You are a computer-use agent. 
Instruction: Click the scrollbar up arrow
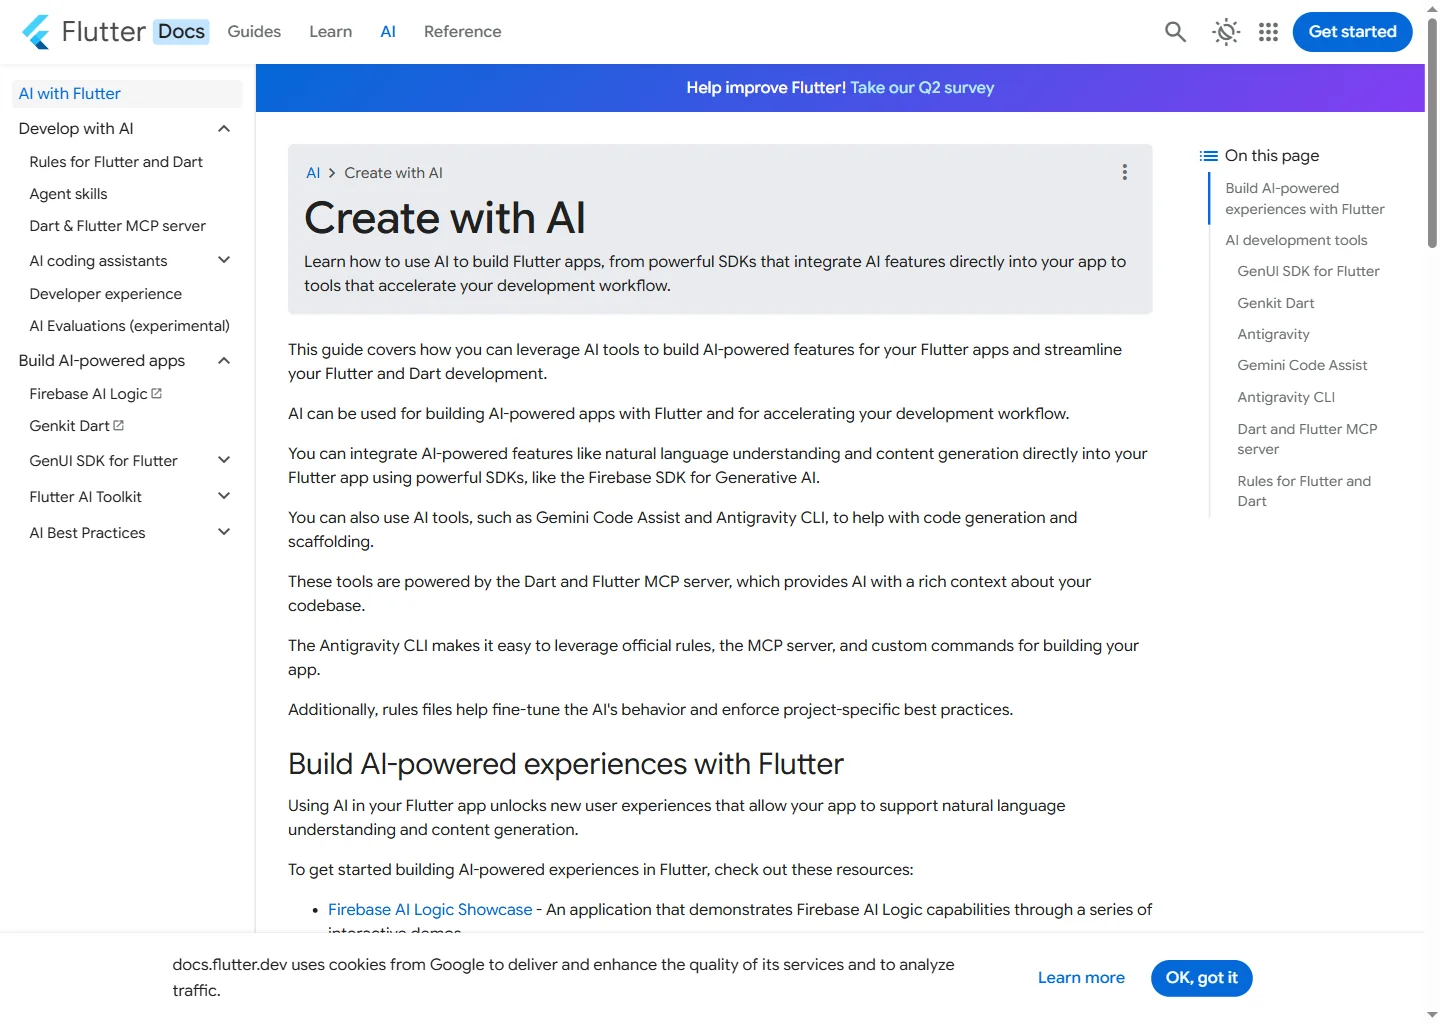(x=1432, y=7)
